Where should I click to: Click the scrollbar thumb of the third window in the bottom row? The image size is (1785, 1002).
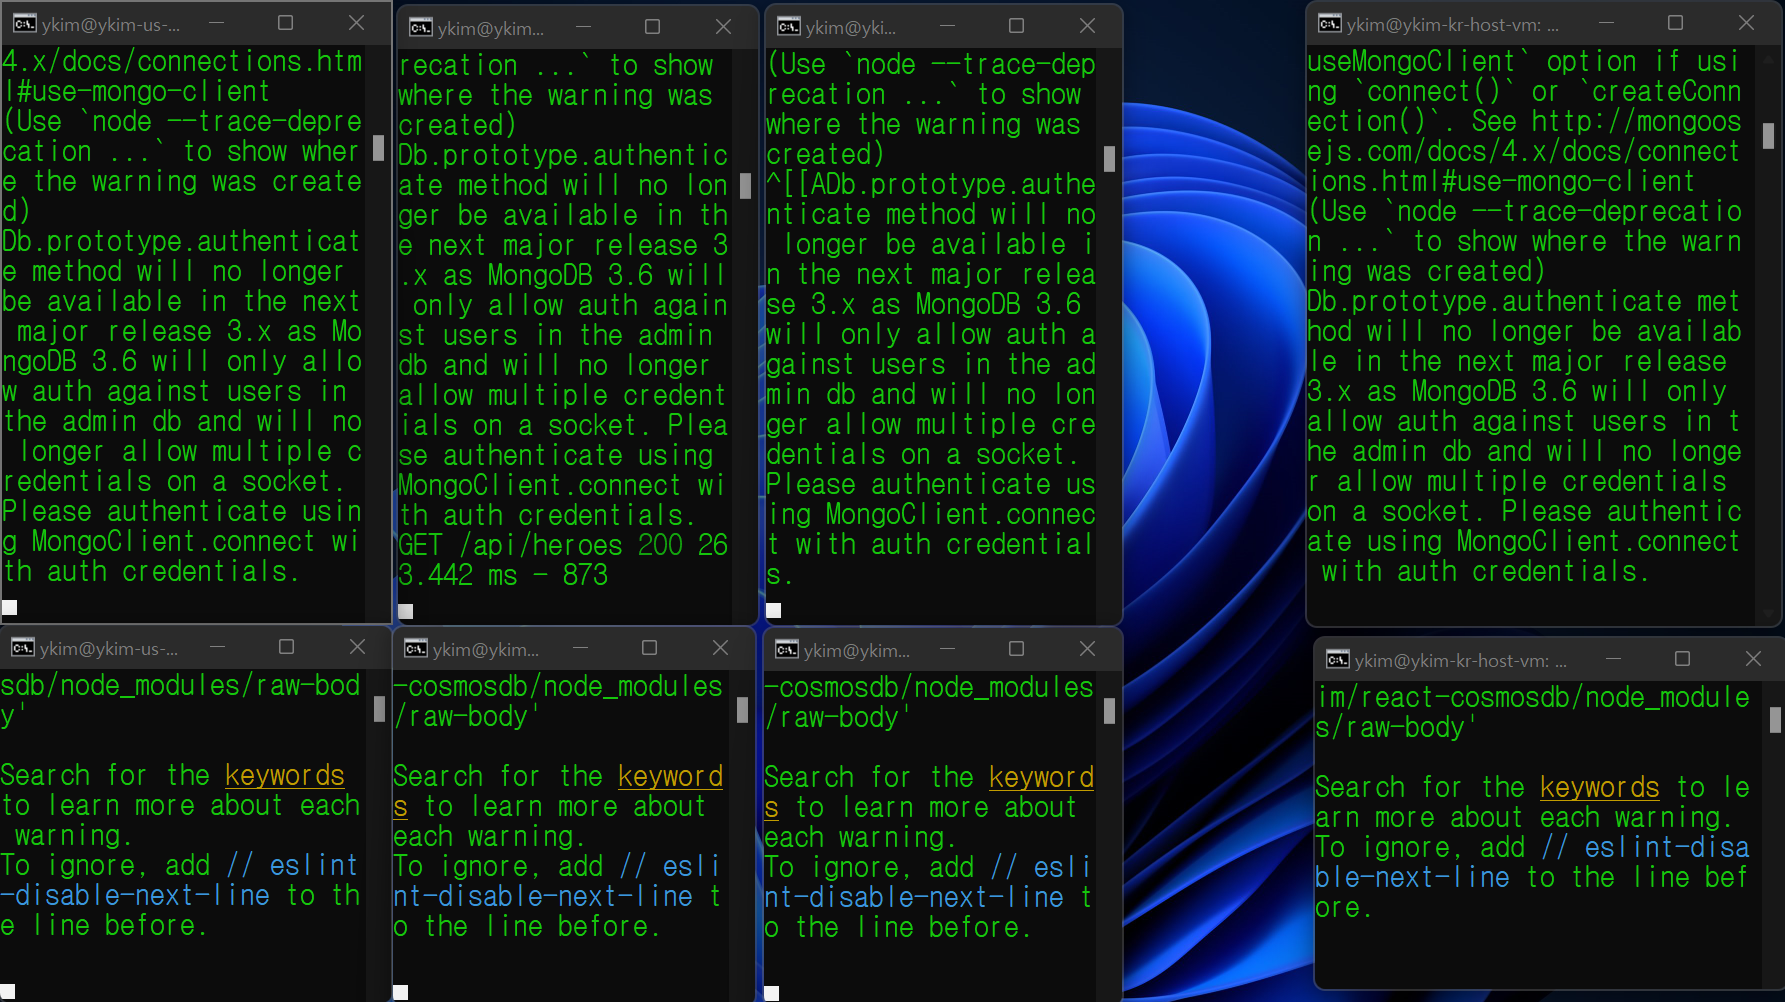pos(1109,711)
